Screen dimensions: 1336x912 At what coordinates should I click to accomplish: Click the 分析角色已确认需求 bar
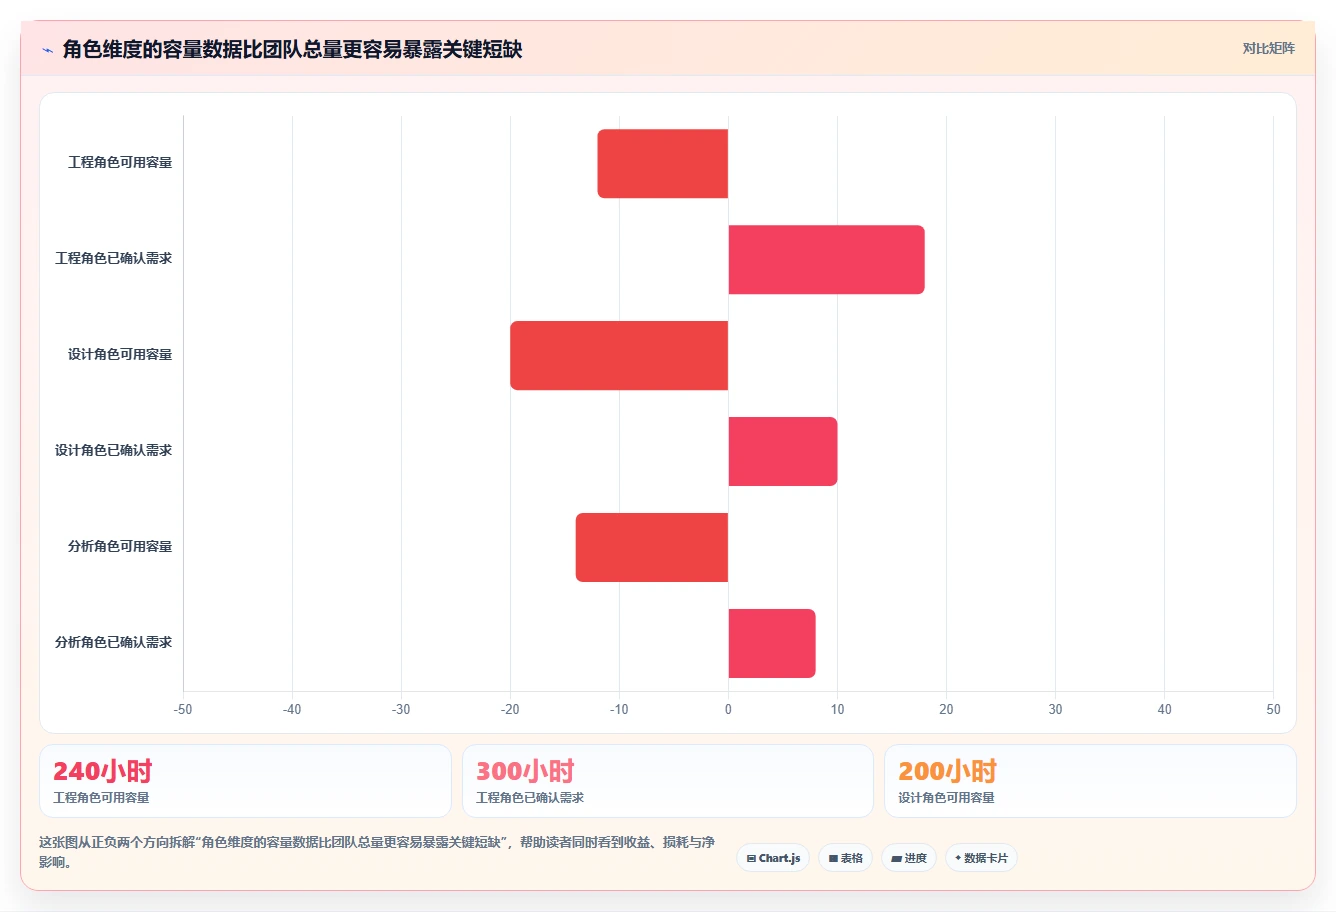[x=771, y=643]
